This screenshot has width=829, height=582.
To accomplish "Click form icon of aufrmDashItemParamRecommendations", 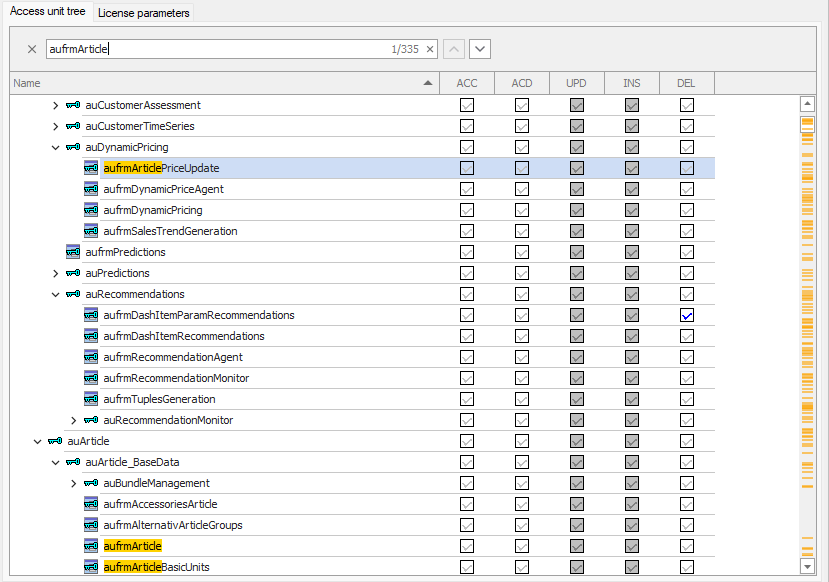I will click(91, 315).
